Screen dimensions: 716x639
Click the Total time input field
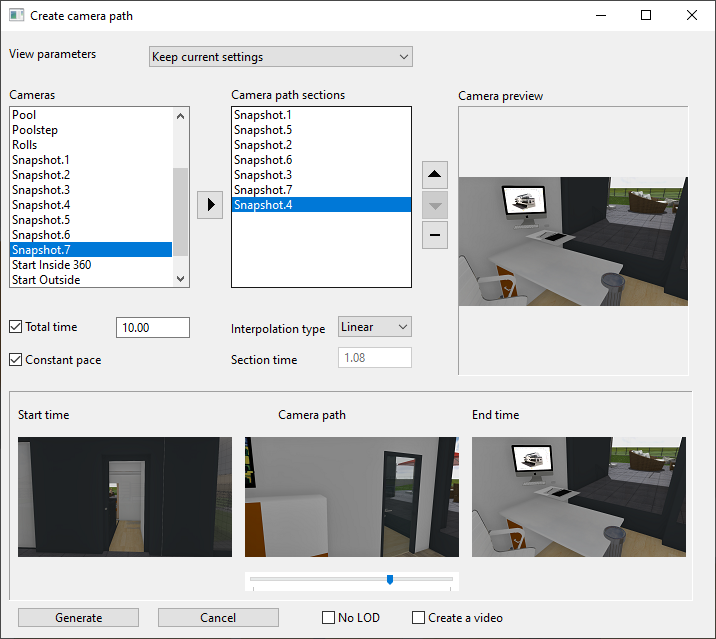tap(153, 328)
